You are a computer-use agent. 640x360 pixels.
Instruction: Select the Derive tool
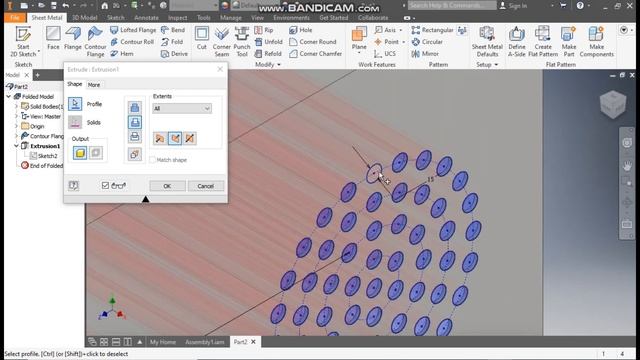tap(174, 53)
